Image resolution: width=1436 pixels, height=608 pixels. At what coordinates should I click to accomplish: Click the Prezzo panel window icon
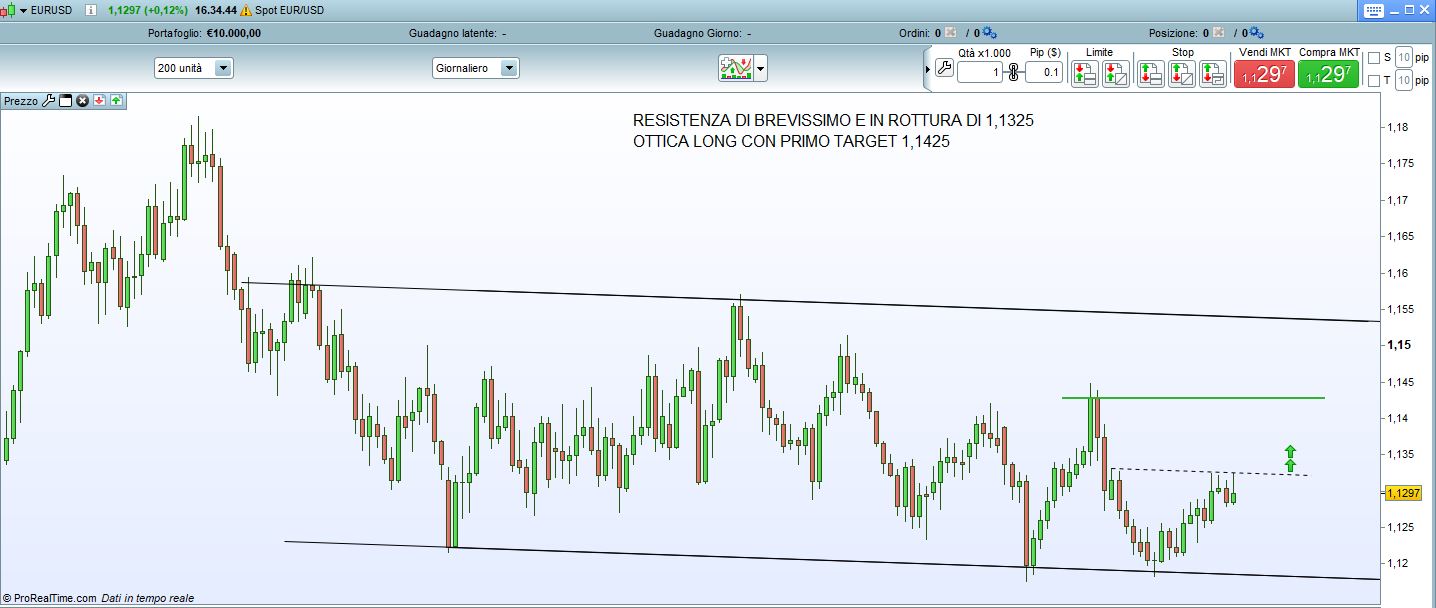click(x=66, y=101)
